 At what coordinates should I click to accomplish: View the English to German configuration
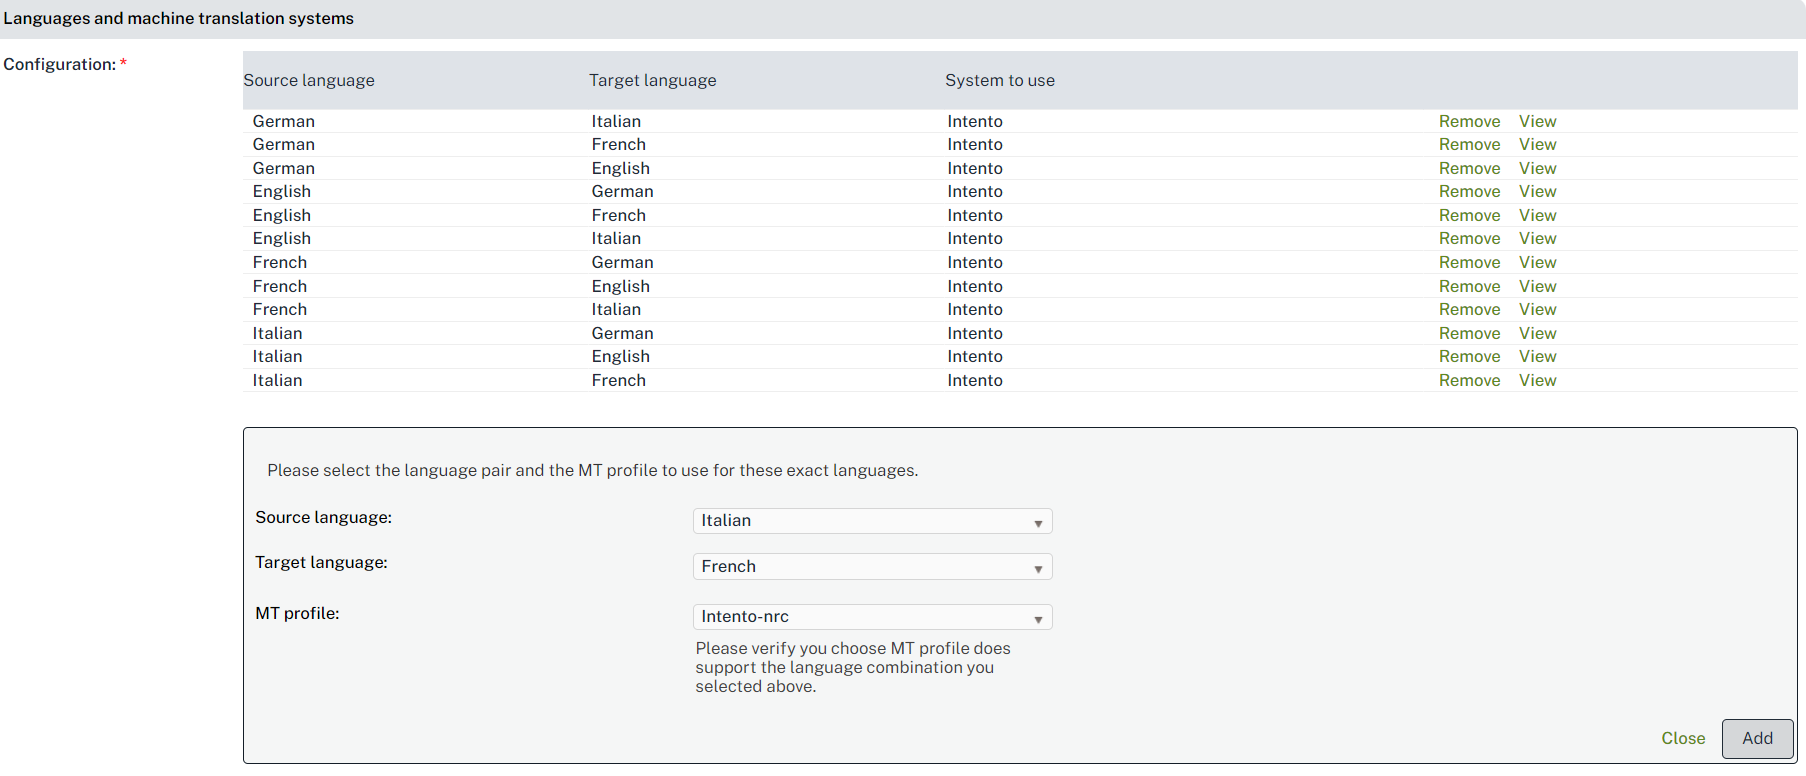pos(1537,192)
